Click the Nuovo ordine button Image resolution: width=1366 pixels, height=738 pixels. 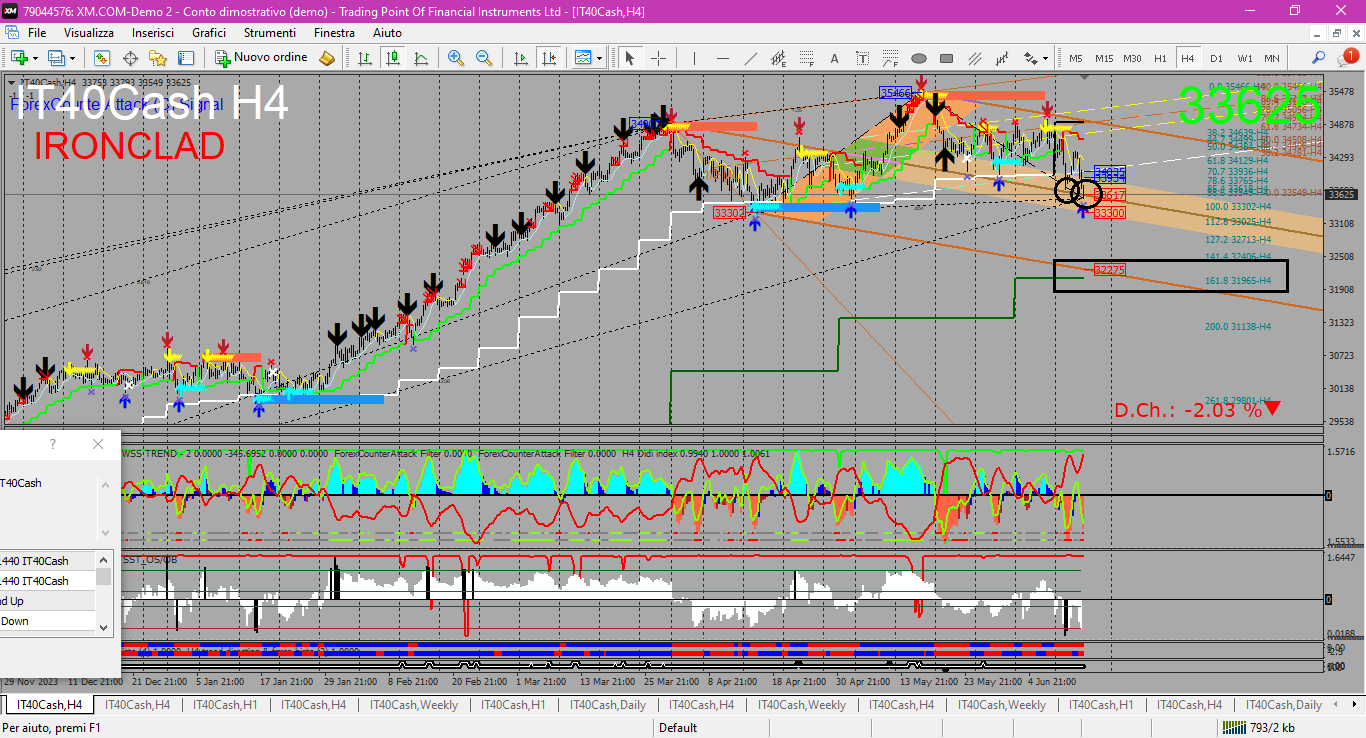coord(262,58)
